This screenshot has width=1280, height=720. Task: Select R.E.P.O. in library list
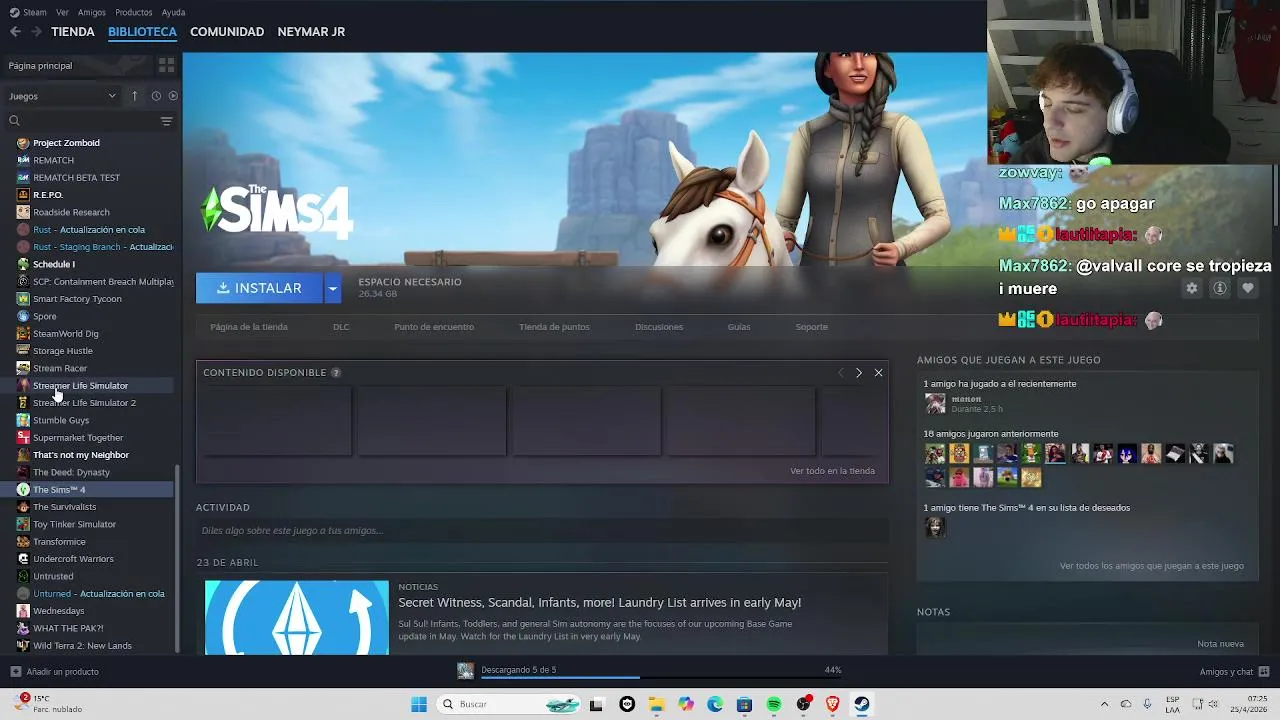(48, 195)
